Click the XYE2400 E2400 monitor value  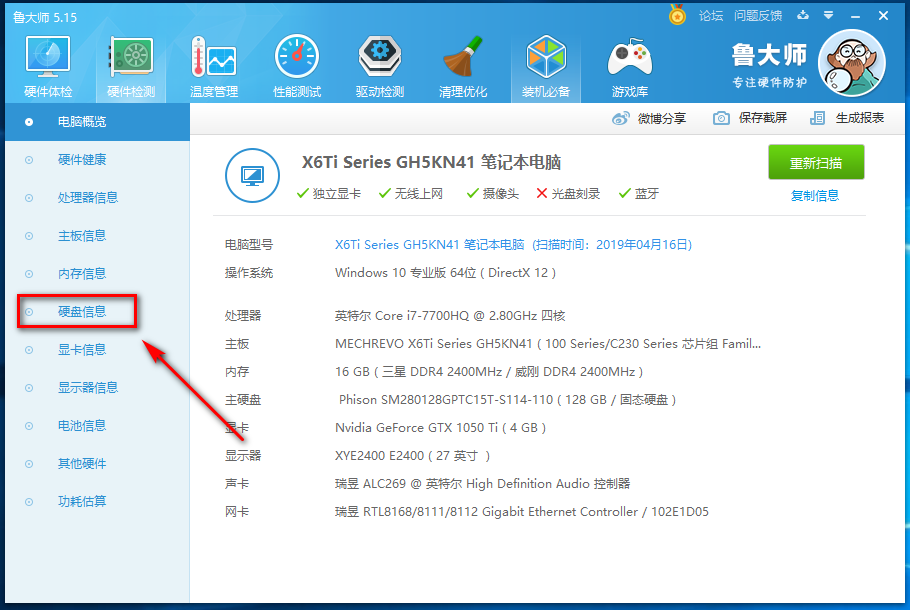(413, 456)
